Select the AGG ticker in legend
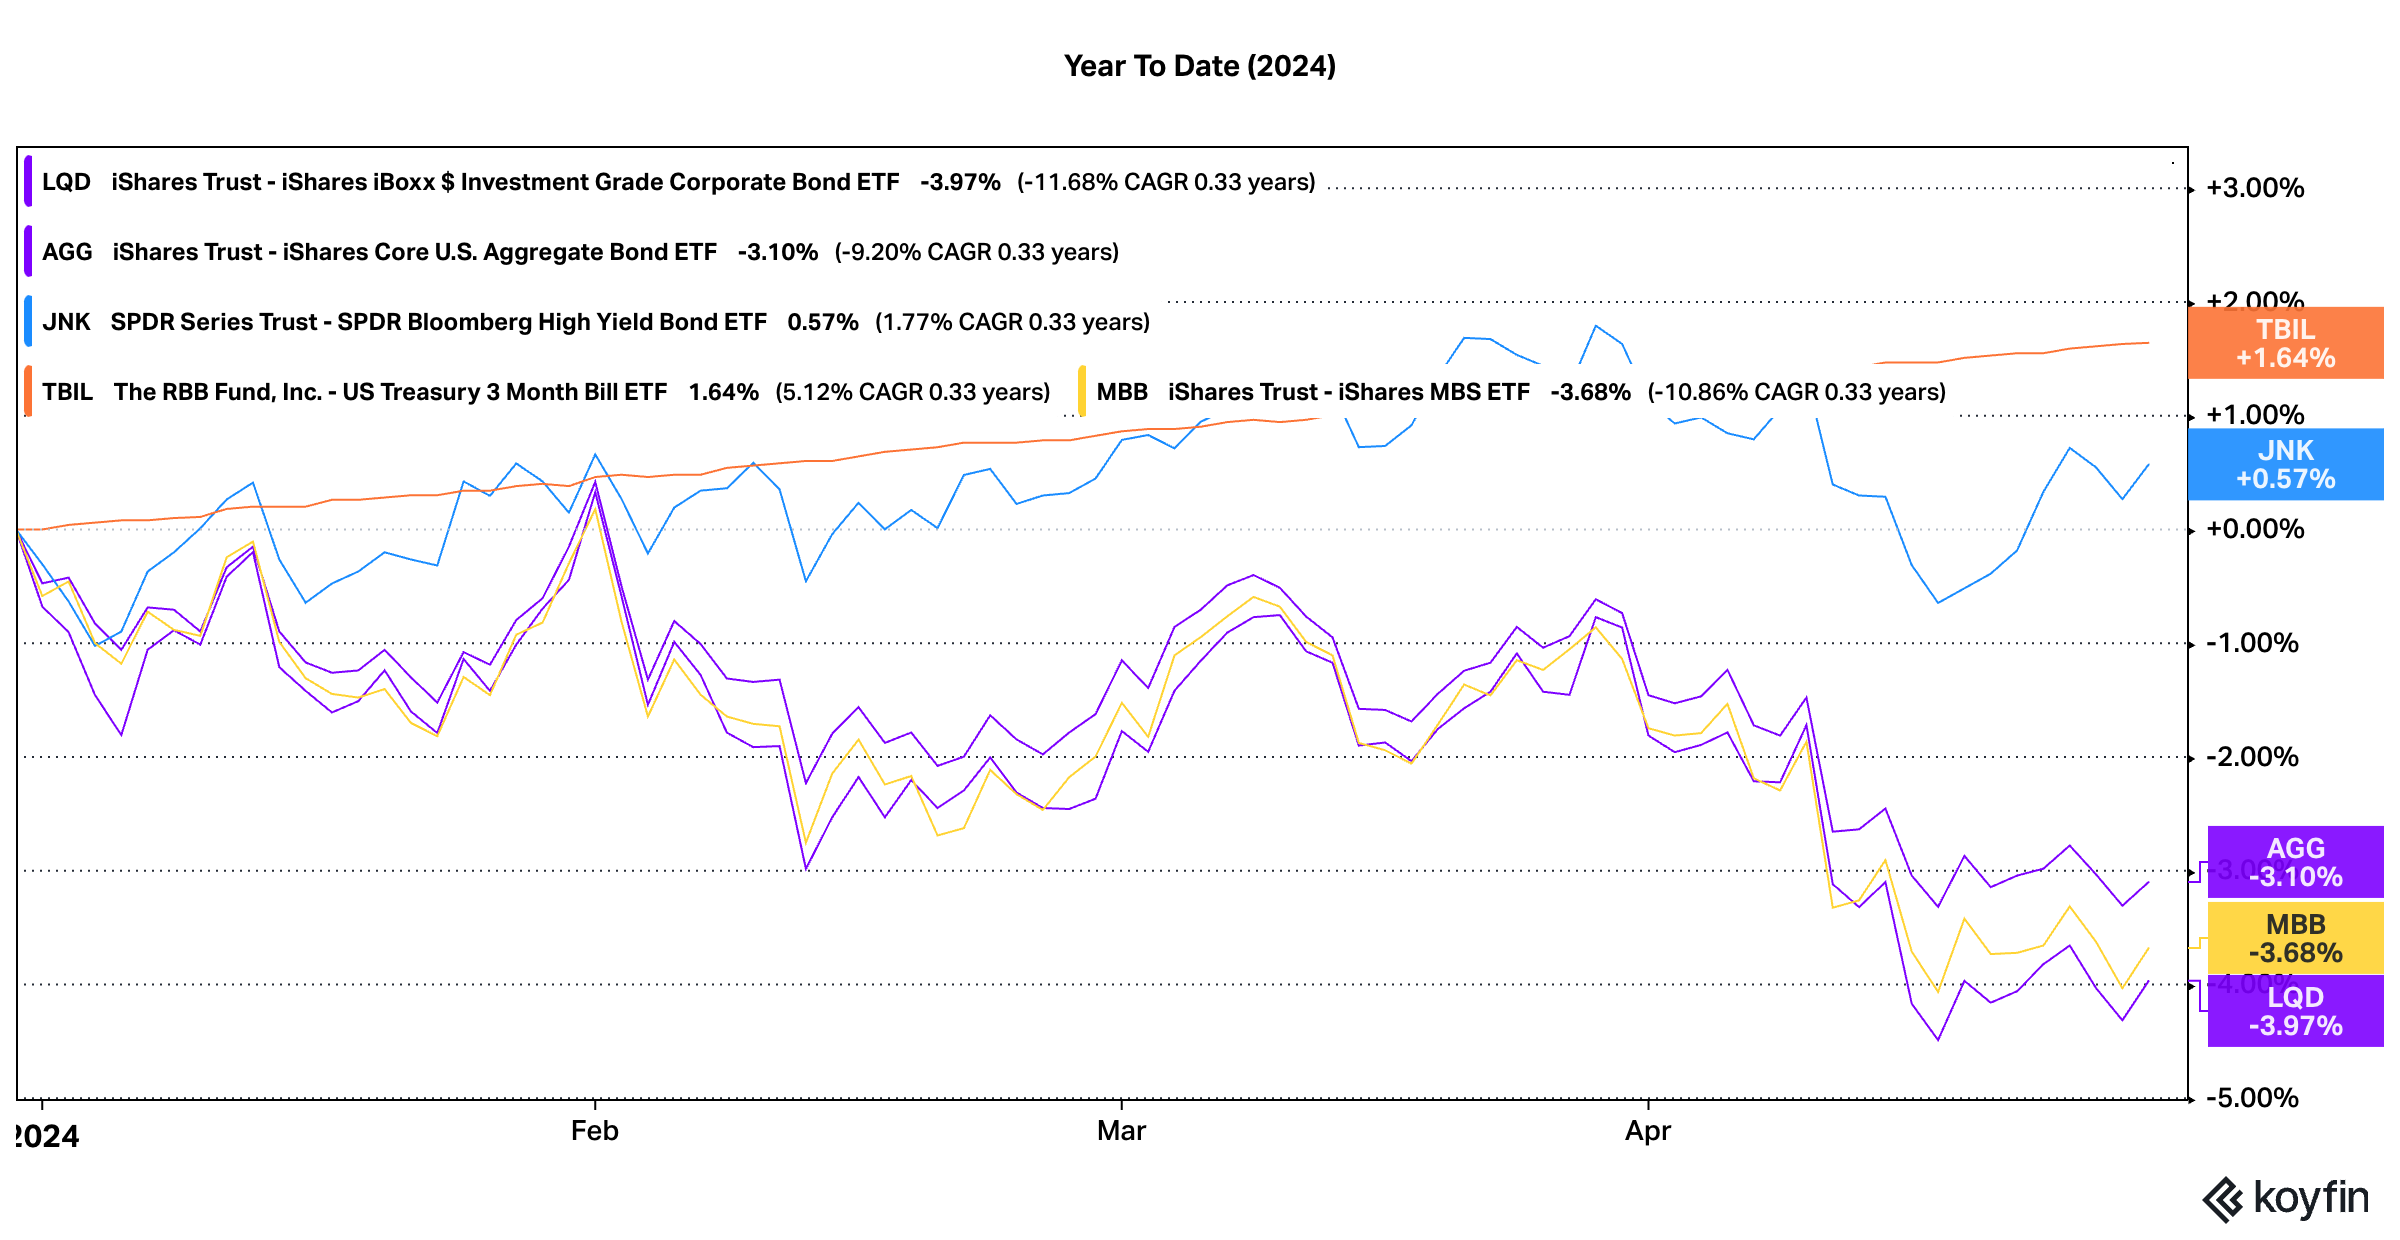The width and height of the screenshot is (2400, 1240). pyautogui.click(x=67, y=252)
